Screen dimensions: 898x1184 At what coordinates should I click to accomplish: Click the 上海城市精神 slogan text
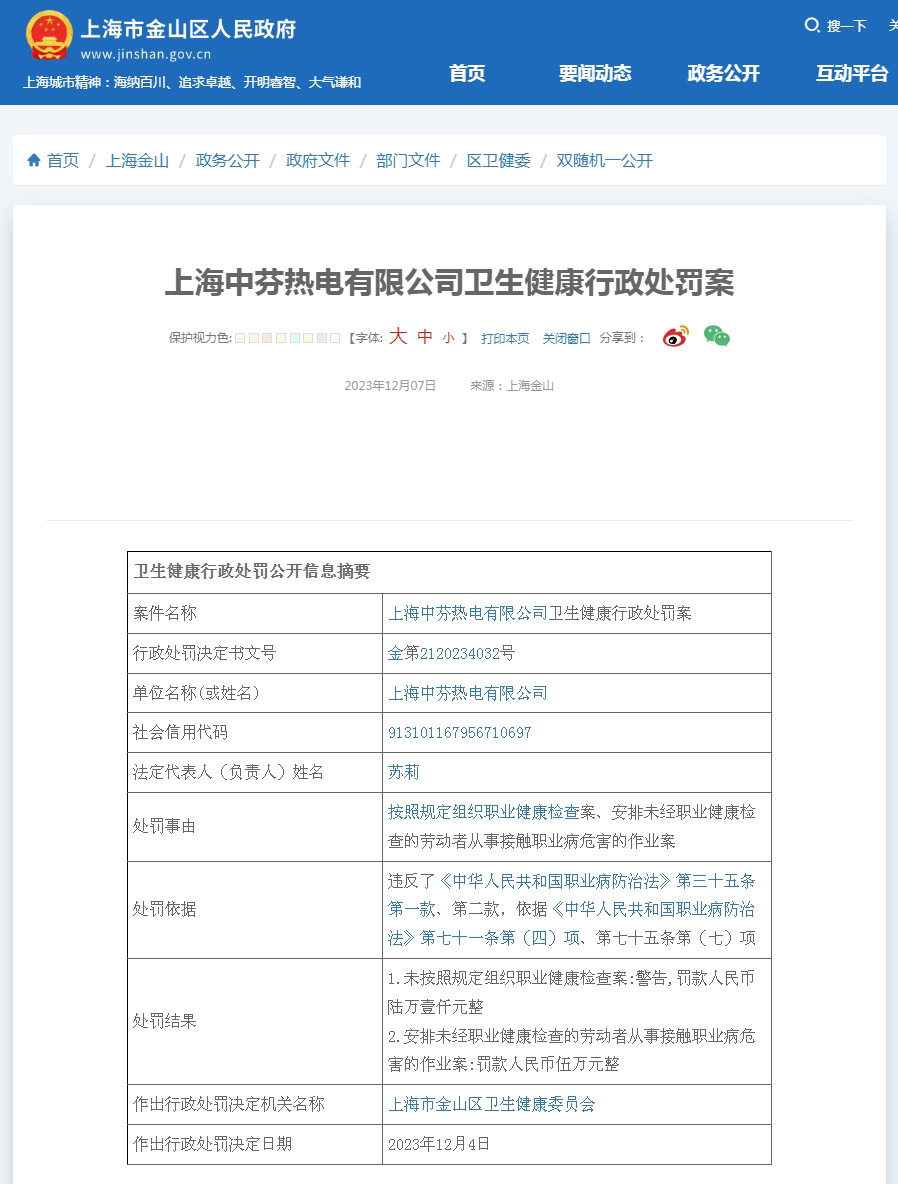pyautogui.click(x=192, y=82)
